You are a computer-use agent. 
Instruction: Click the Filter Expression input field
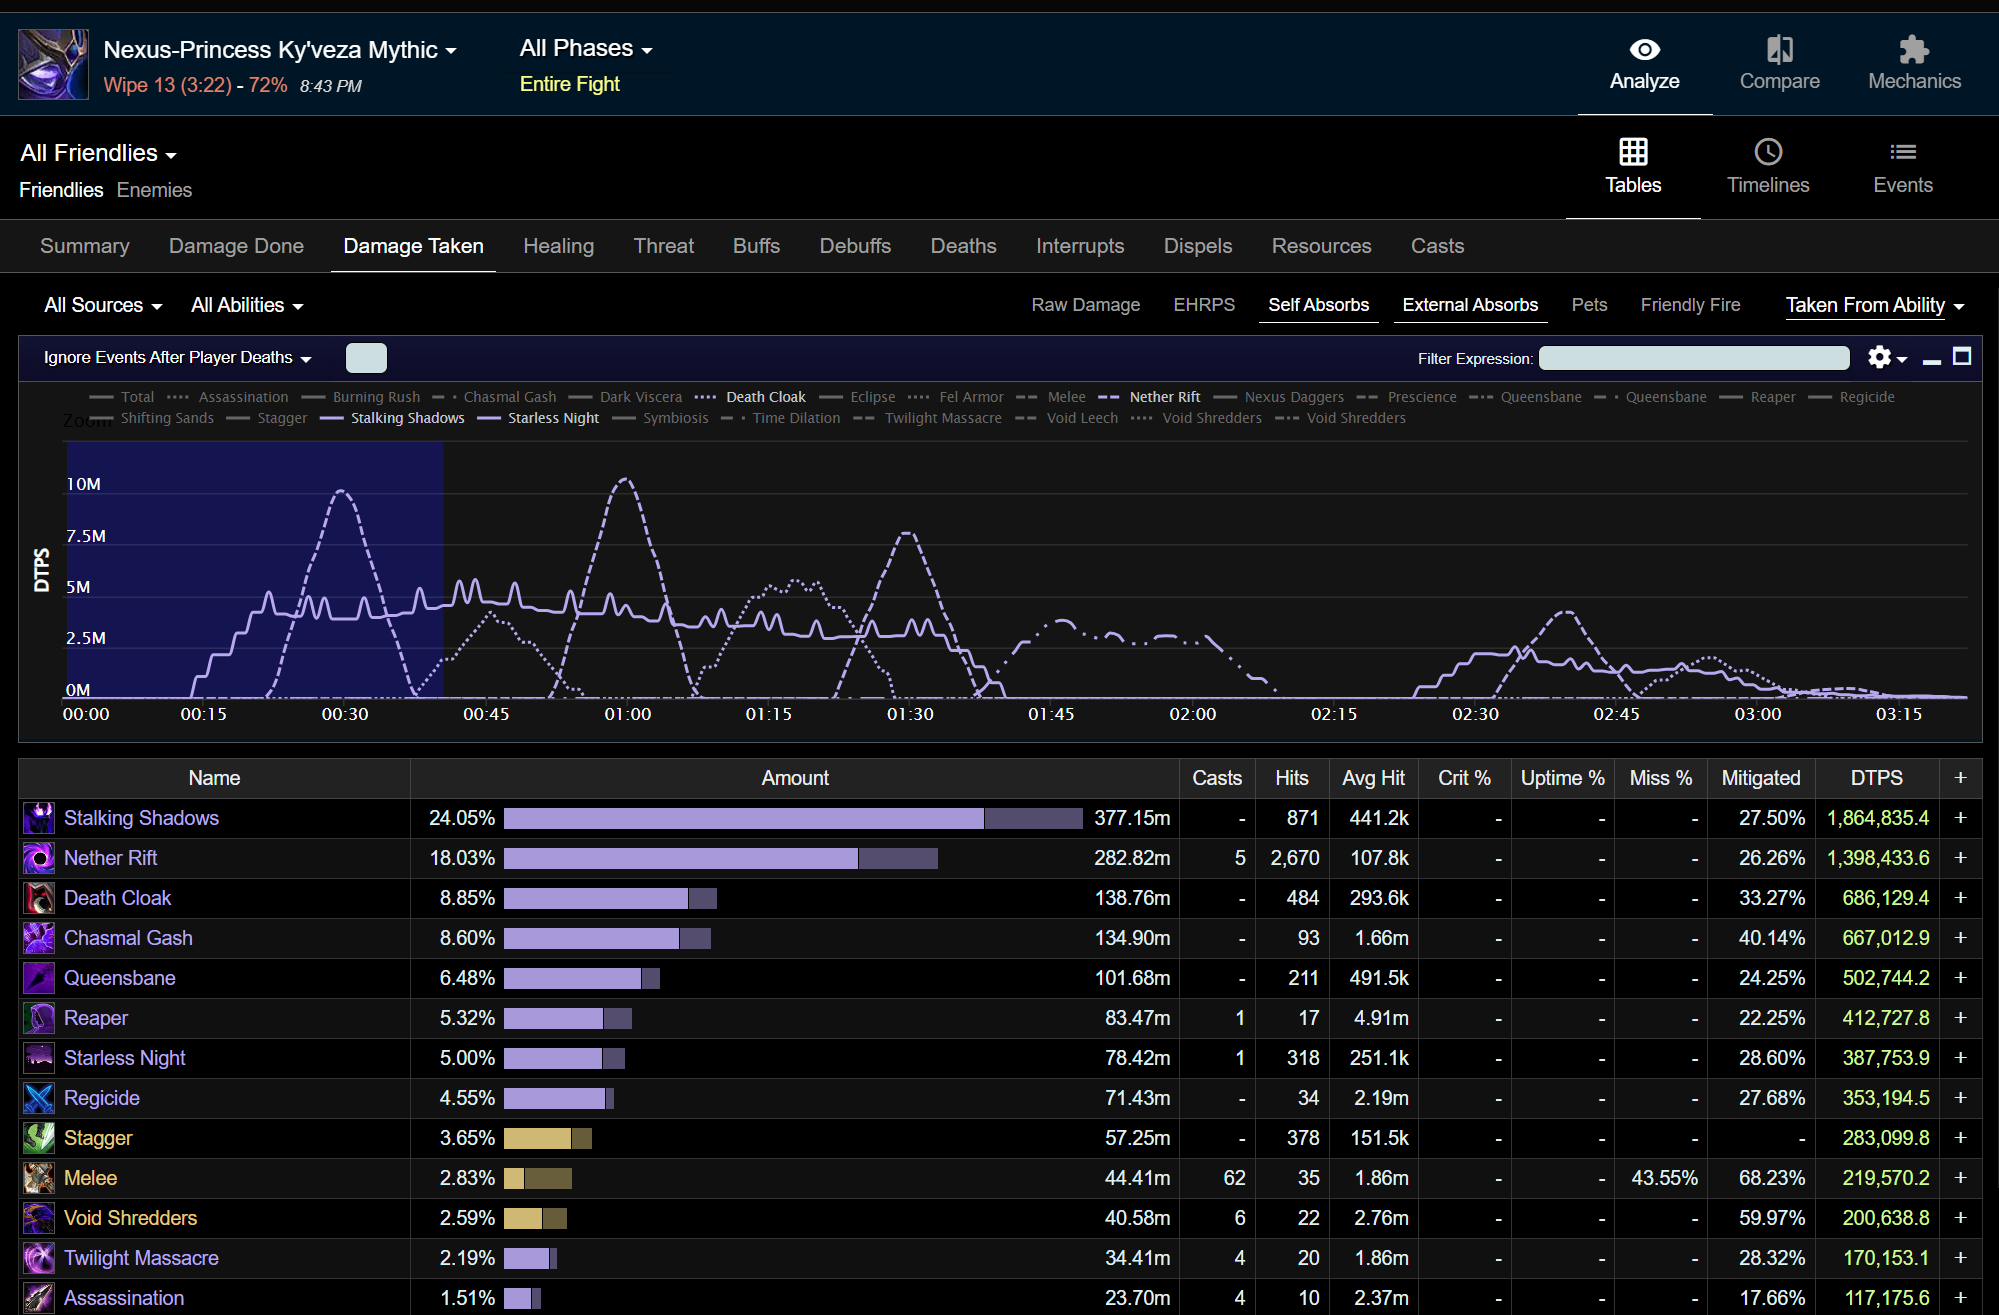click(x=1693, y=358)
